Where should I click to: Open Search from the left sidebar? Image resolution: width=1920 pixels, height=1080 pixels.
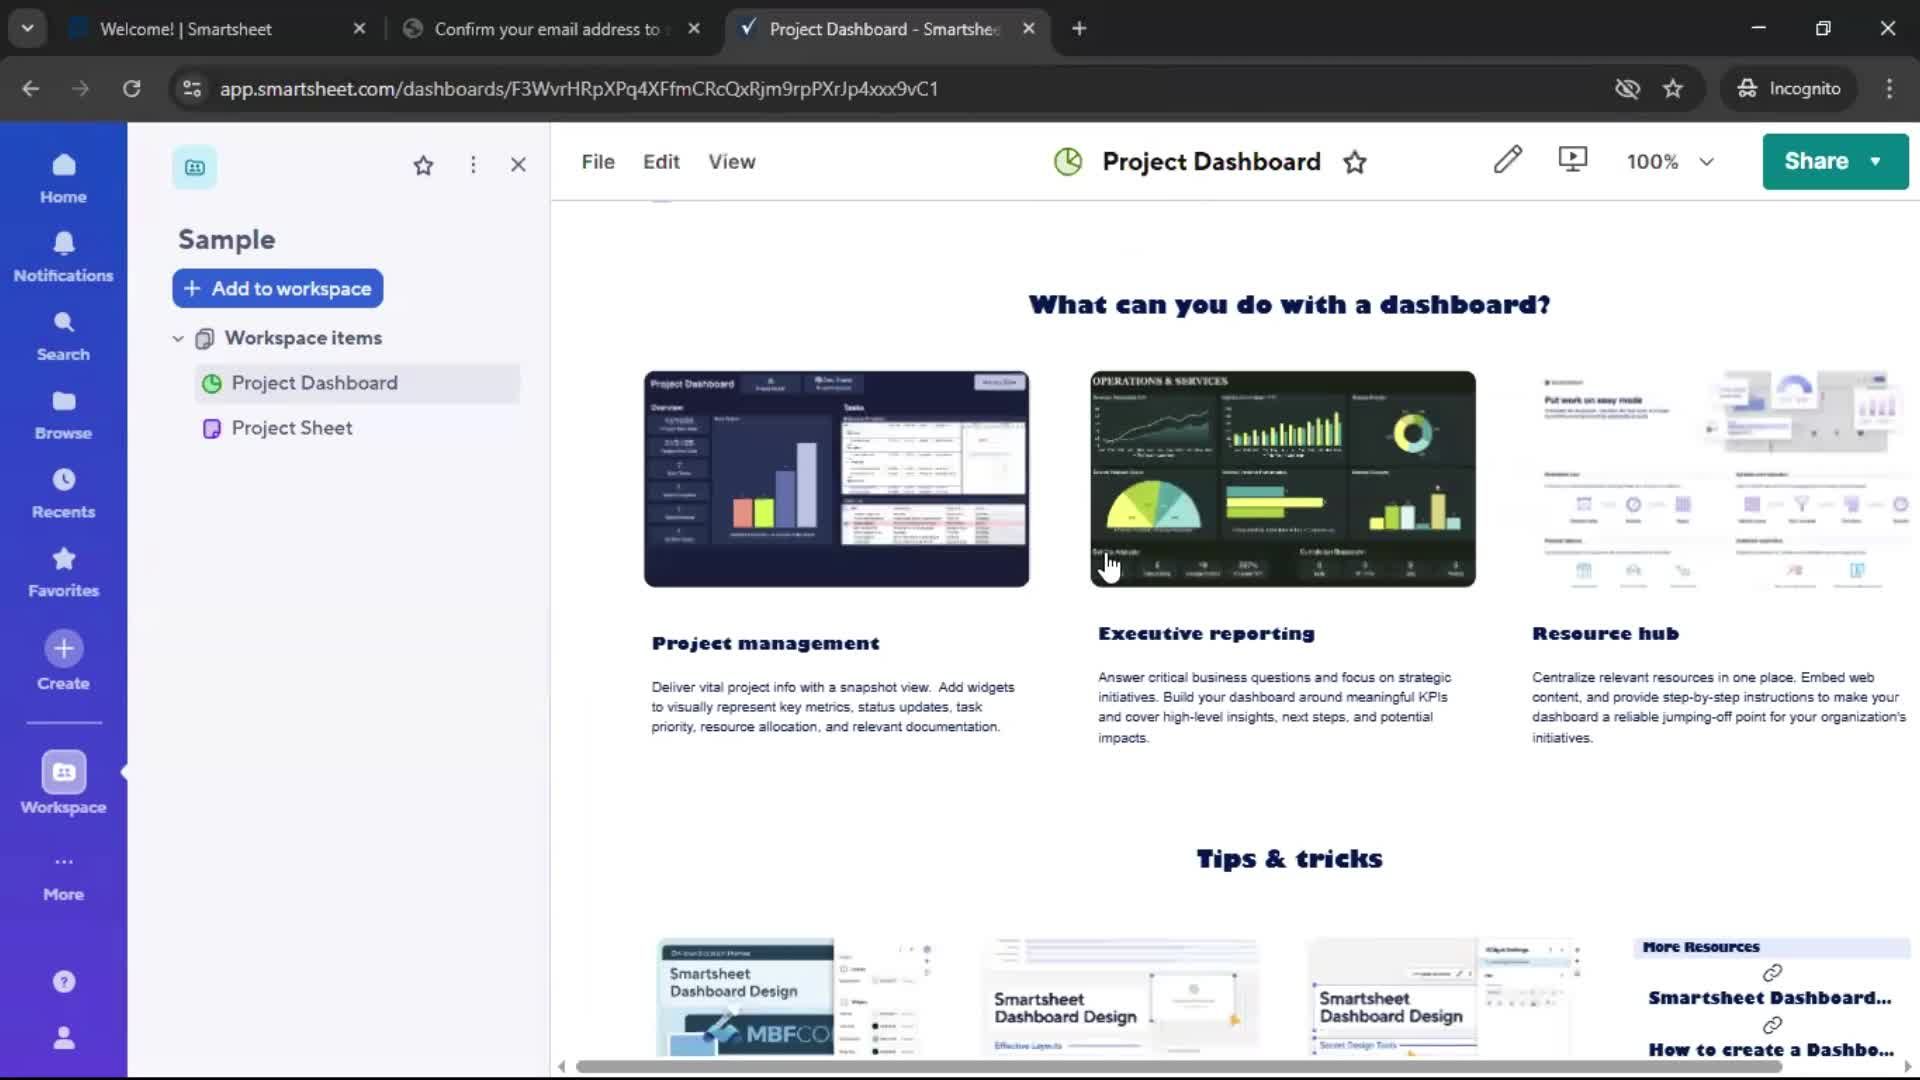(63, 333)
